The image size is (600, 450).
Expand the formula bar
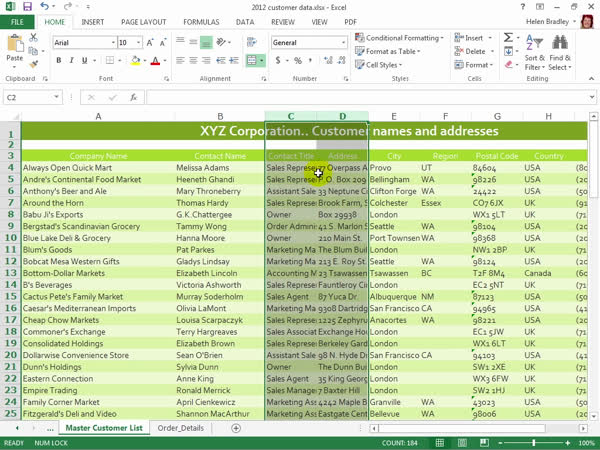tap(592, 97)
